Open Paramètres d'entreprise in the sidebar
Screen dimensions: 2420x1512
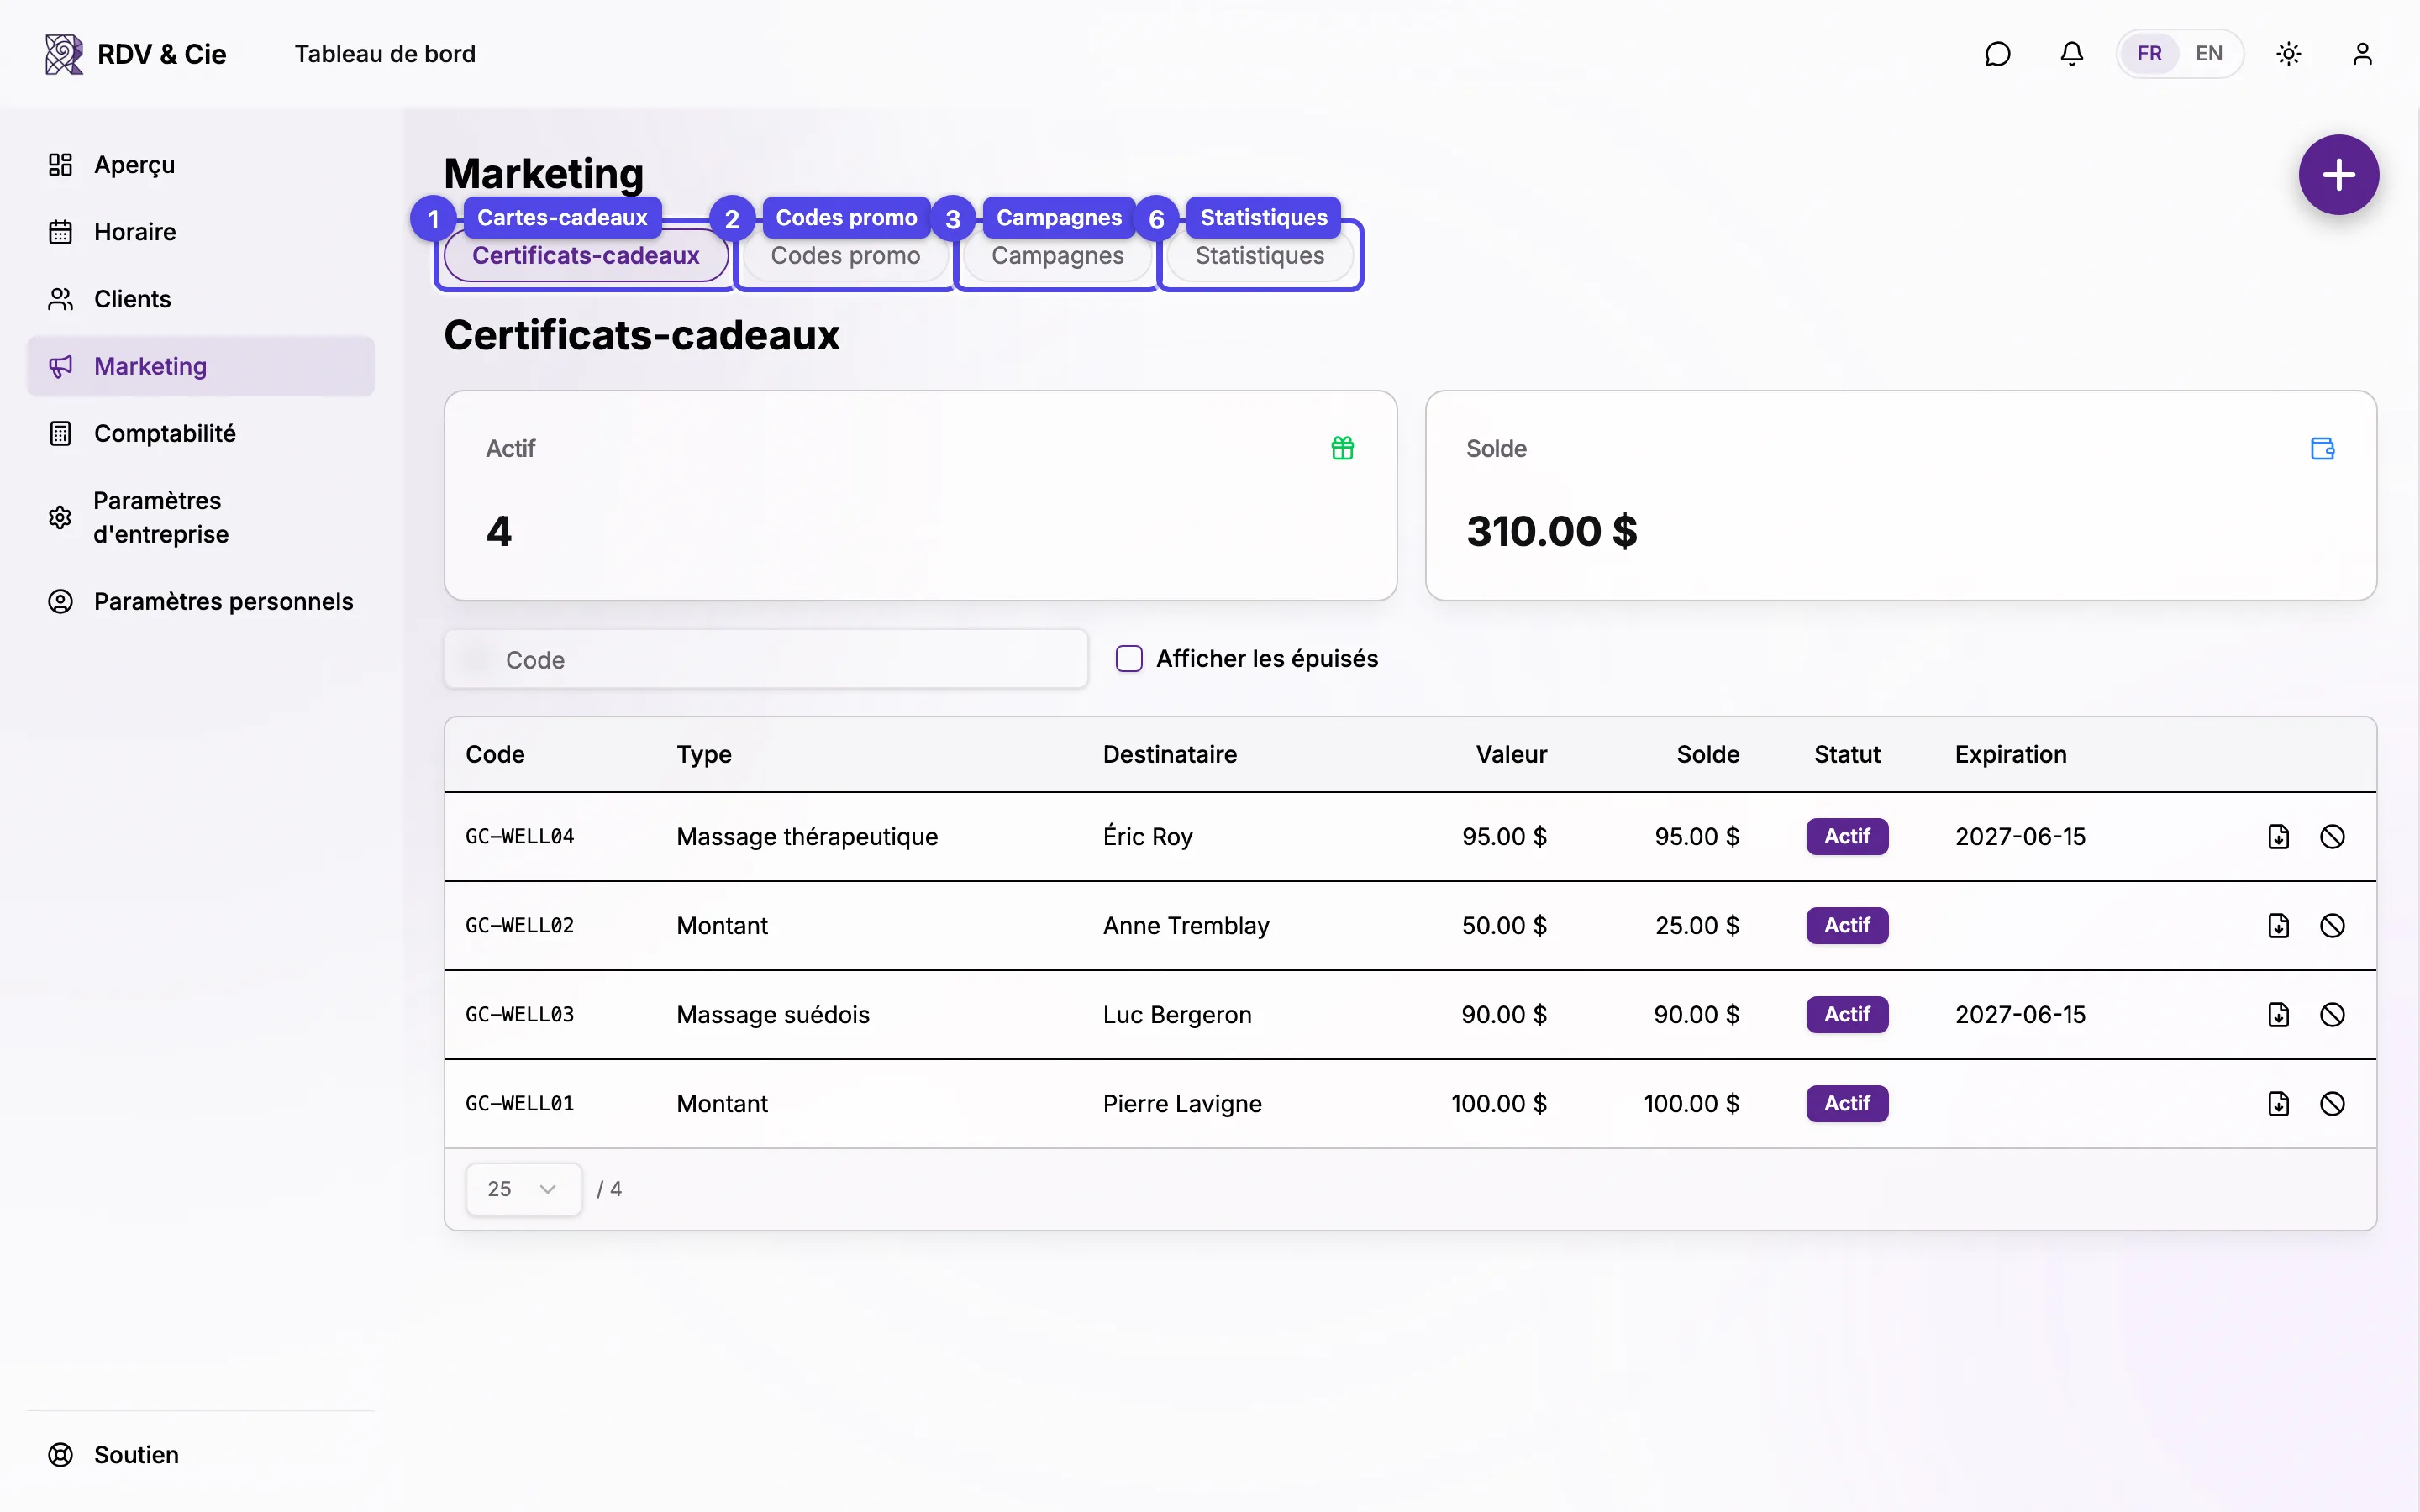pyautogui.click(x=200, y=517)
